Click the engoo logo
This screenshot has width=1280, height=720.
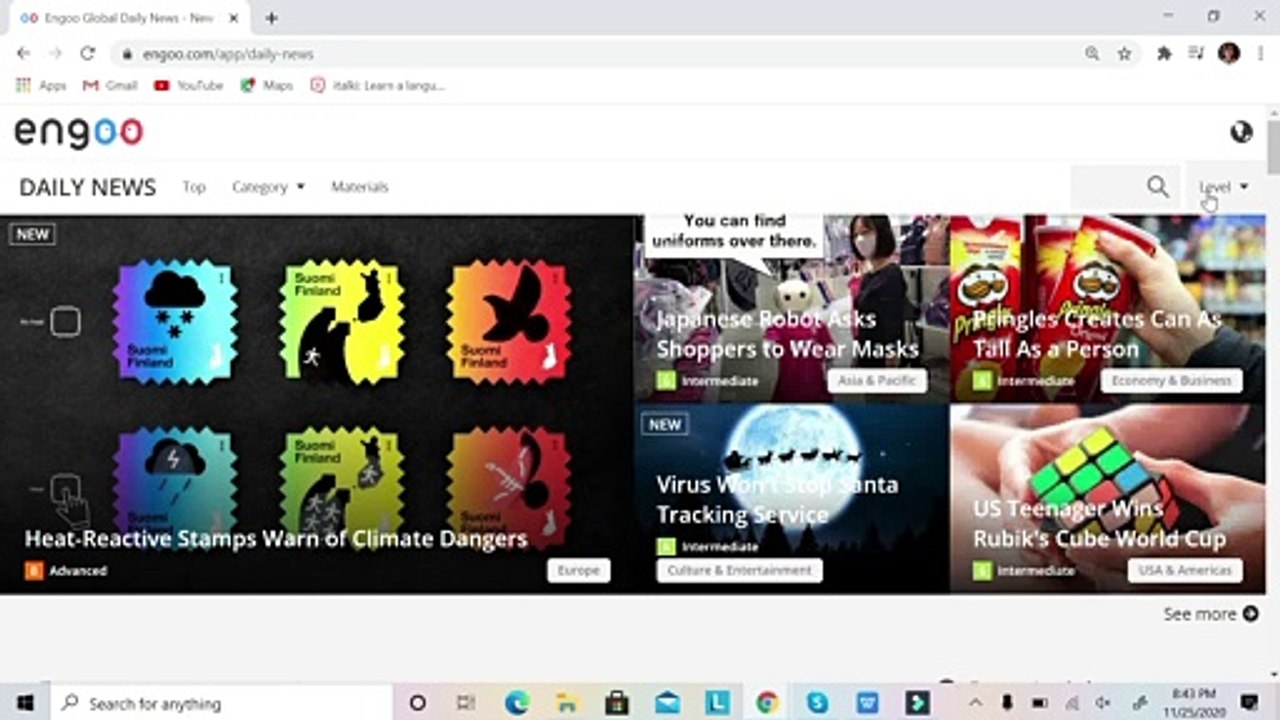tap(79, 132)
